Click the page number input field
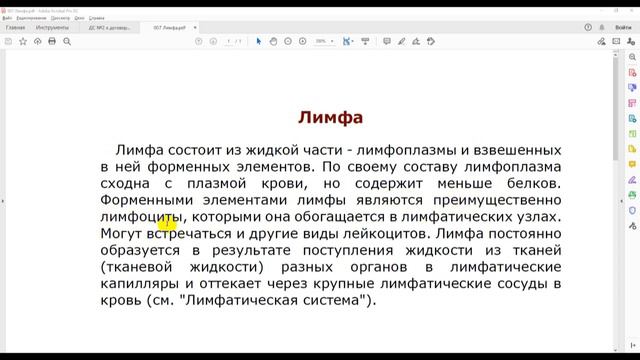640x360 pixels. (229, 41)
